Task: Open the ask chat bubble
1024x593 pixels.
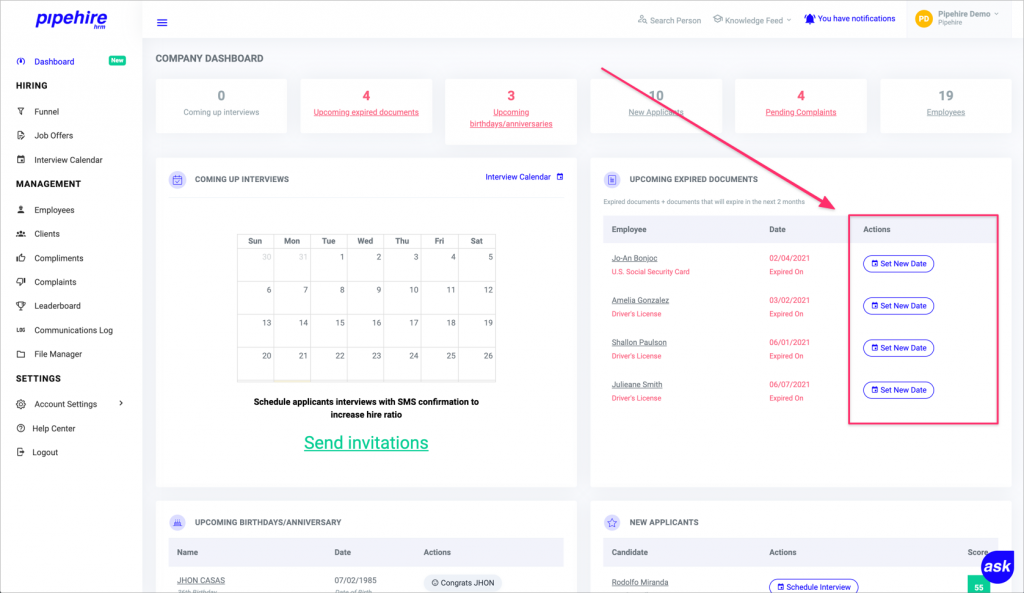Action: click(x=996, y=567)
